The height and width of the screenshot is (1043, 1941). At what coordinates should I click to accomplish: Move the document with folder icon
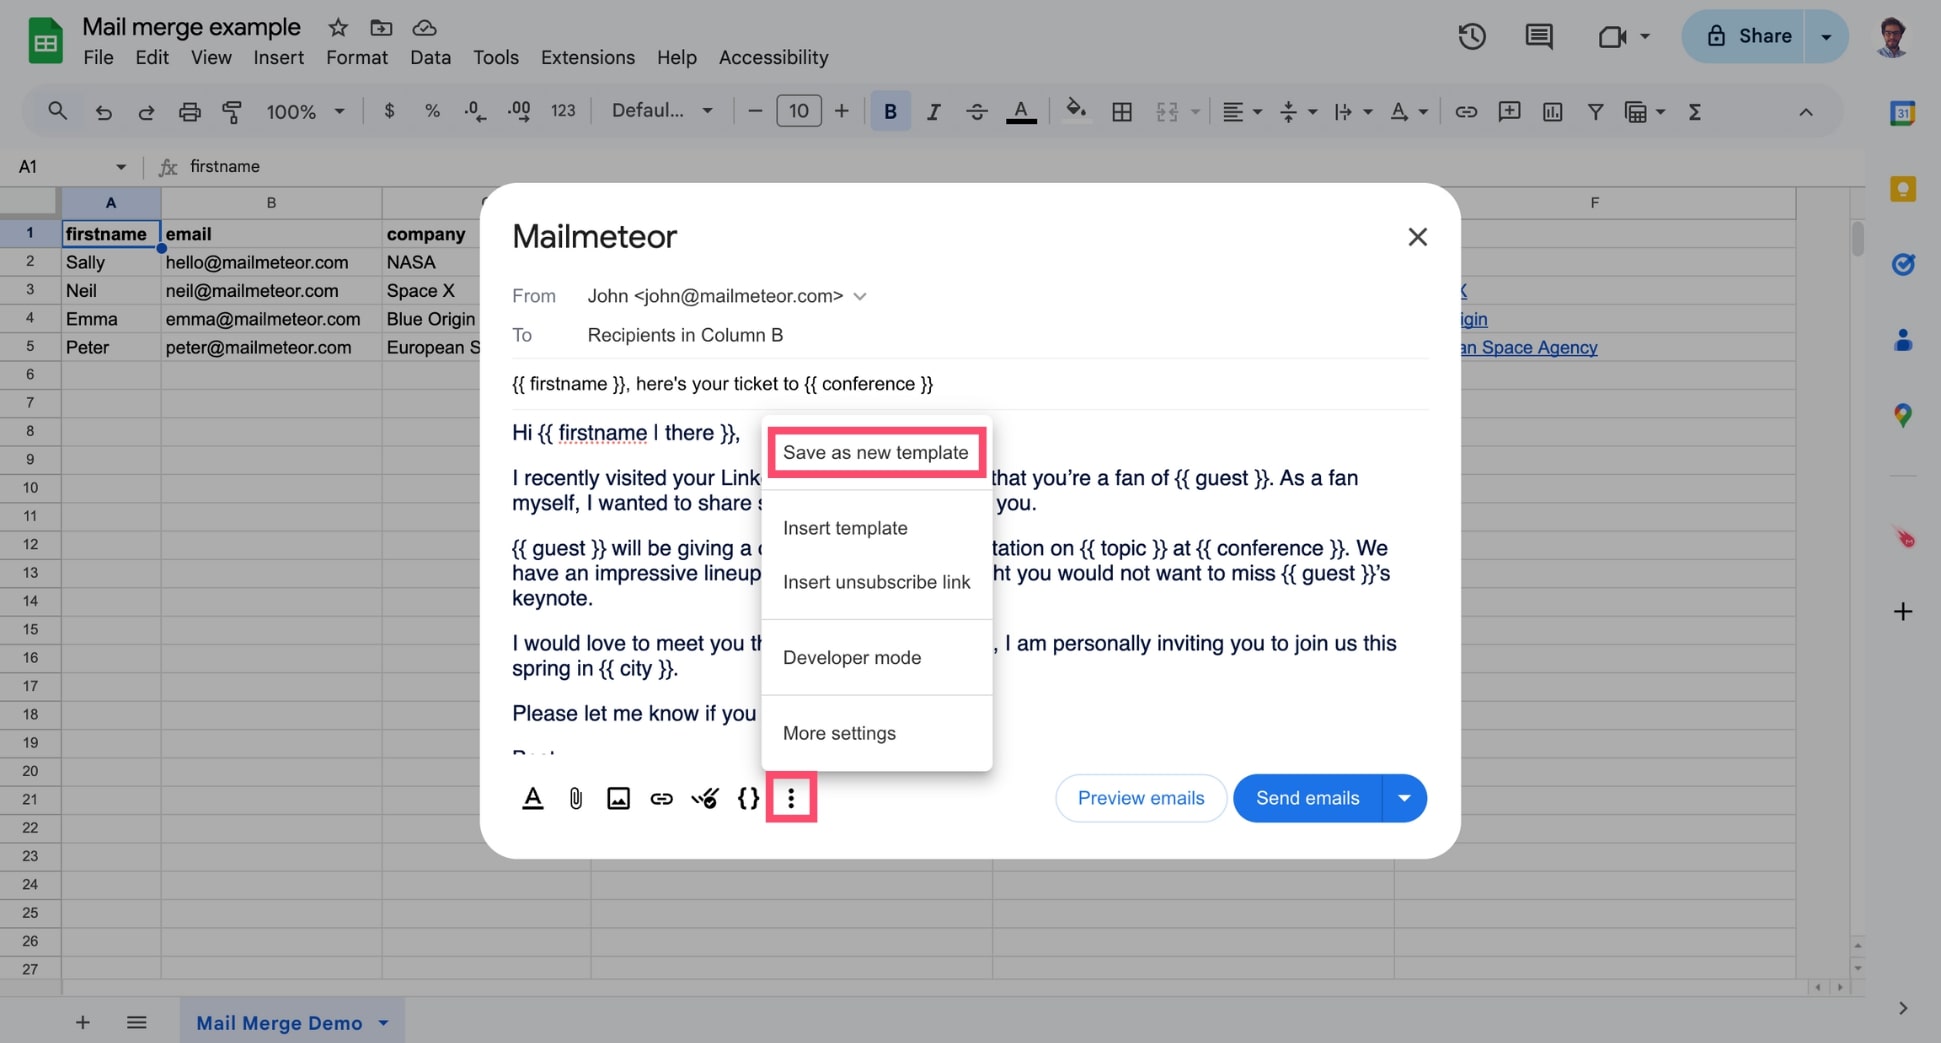tap(380, 27)
